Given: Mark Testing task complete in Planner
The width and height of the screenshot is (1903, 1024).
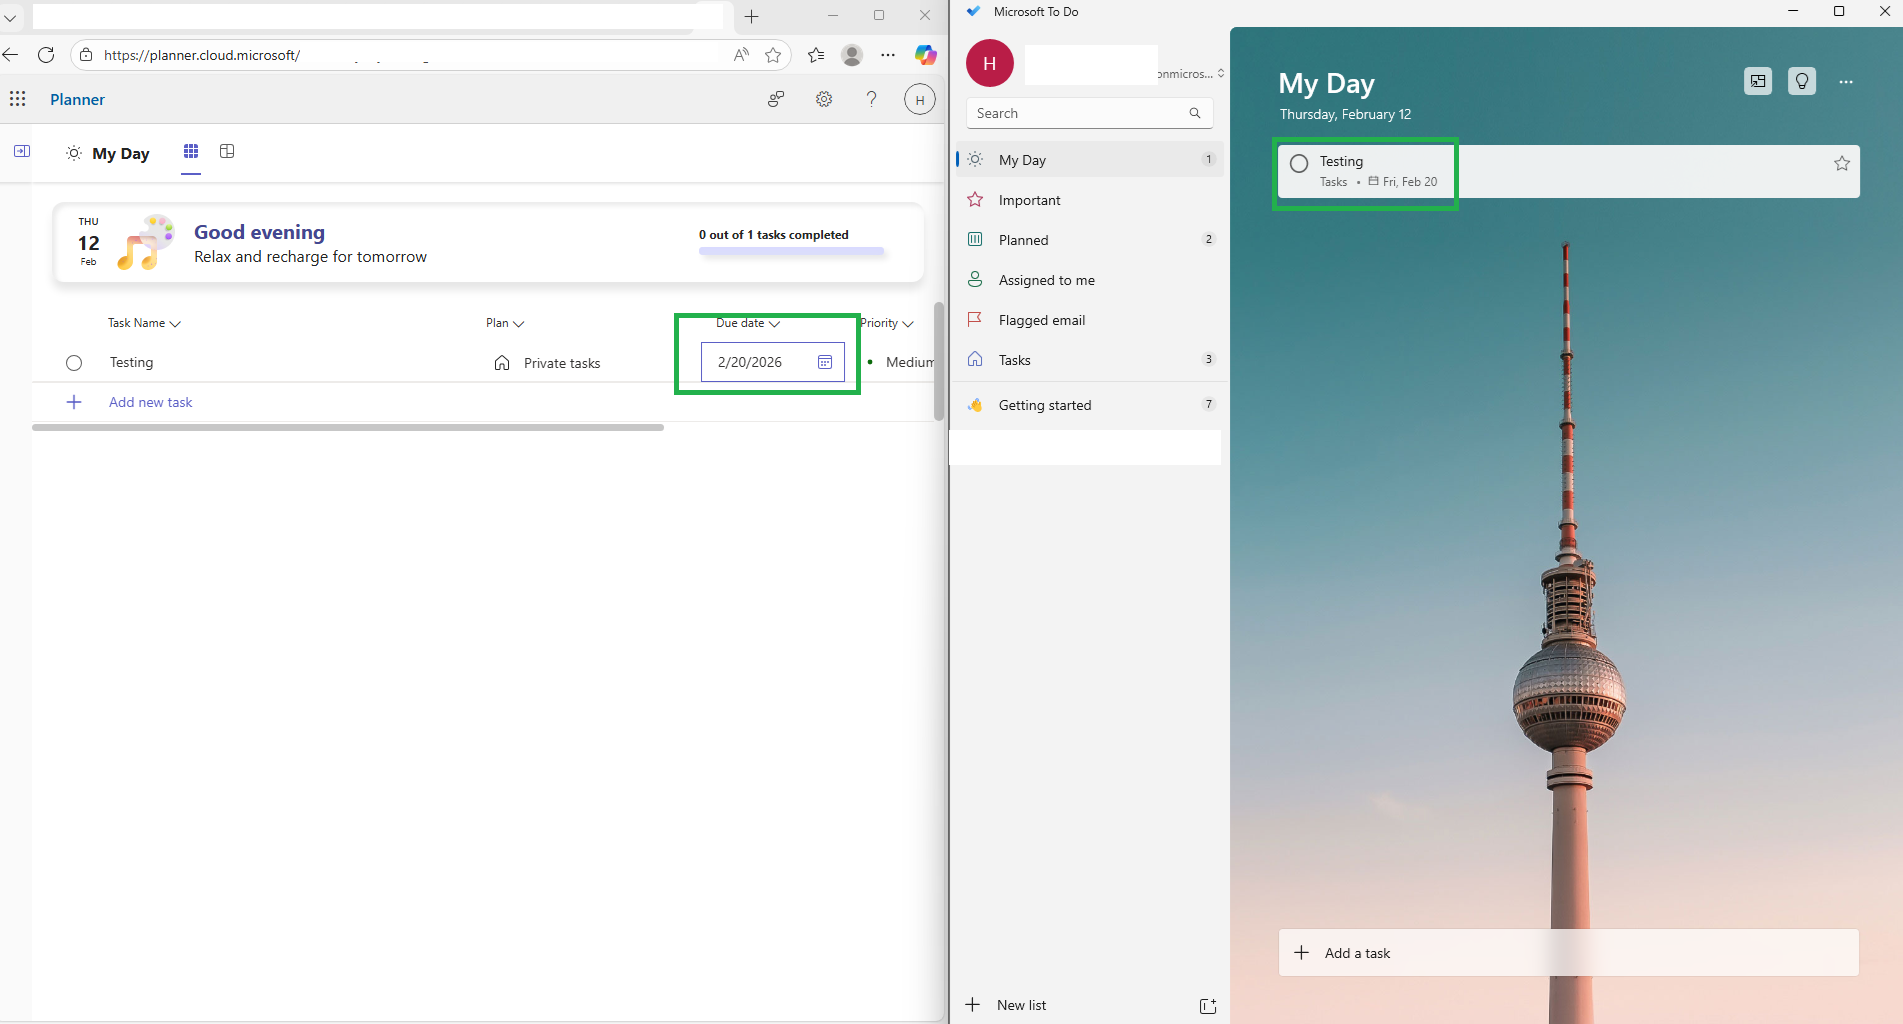Looking at the screenshot, I should (x=74, y=363).
